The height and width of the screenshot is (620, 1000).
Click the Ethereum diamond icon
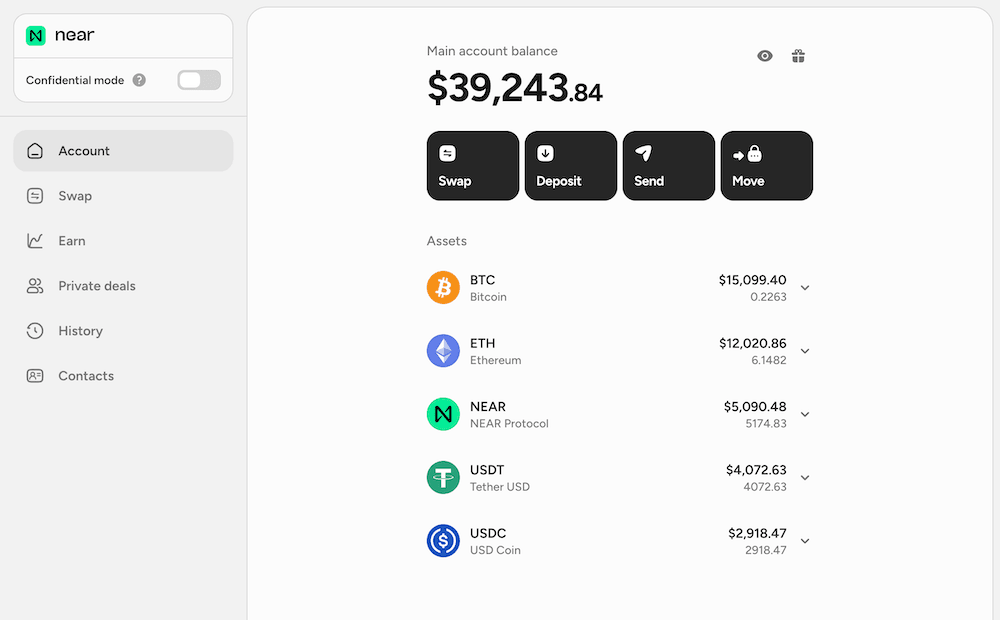(443, 351)
